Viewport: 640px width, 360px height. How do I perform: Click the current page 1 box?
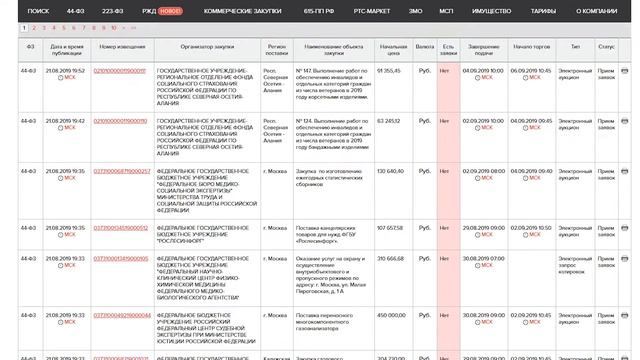[x=24, y=28]
